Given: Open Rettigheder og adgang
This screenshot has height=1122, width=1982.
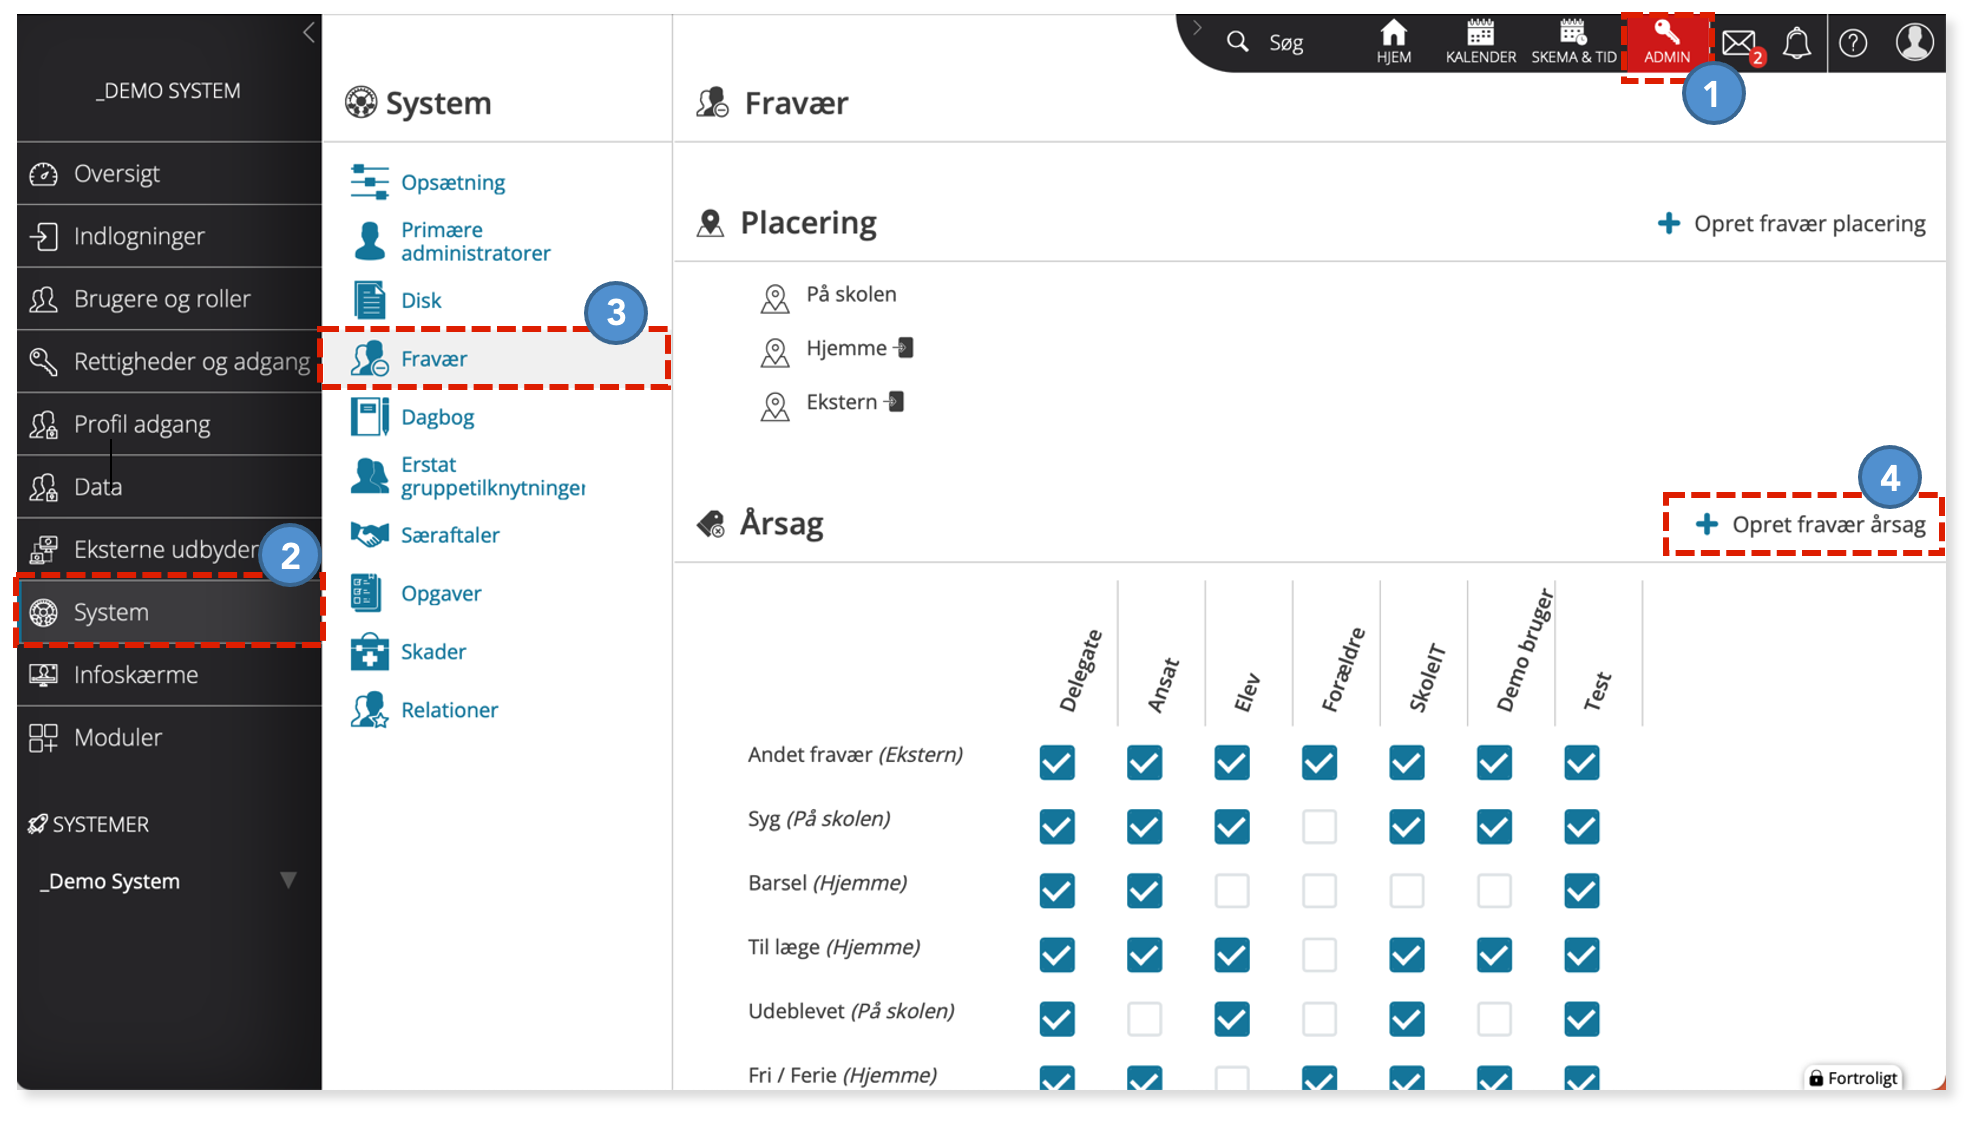Looking at the screenshot, I should [169, 361].
